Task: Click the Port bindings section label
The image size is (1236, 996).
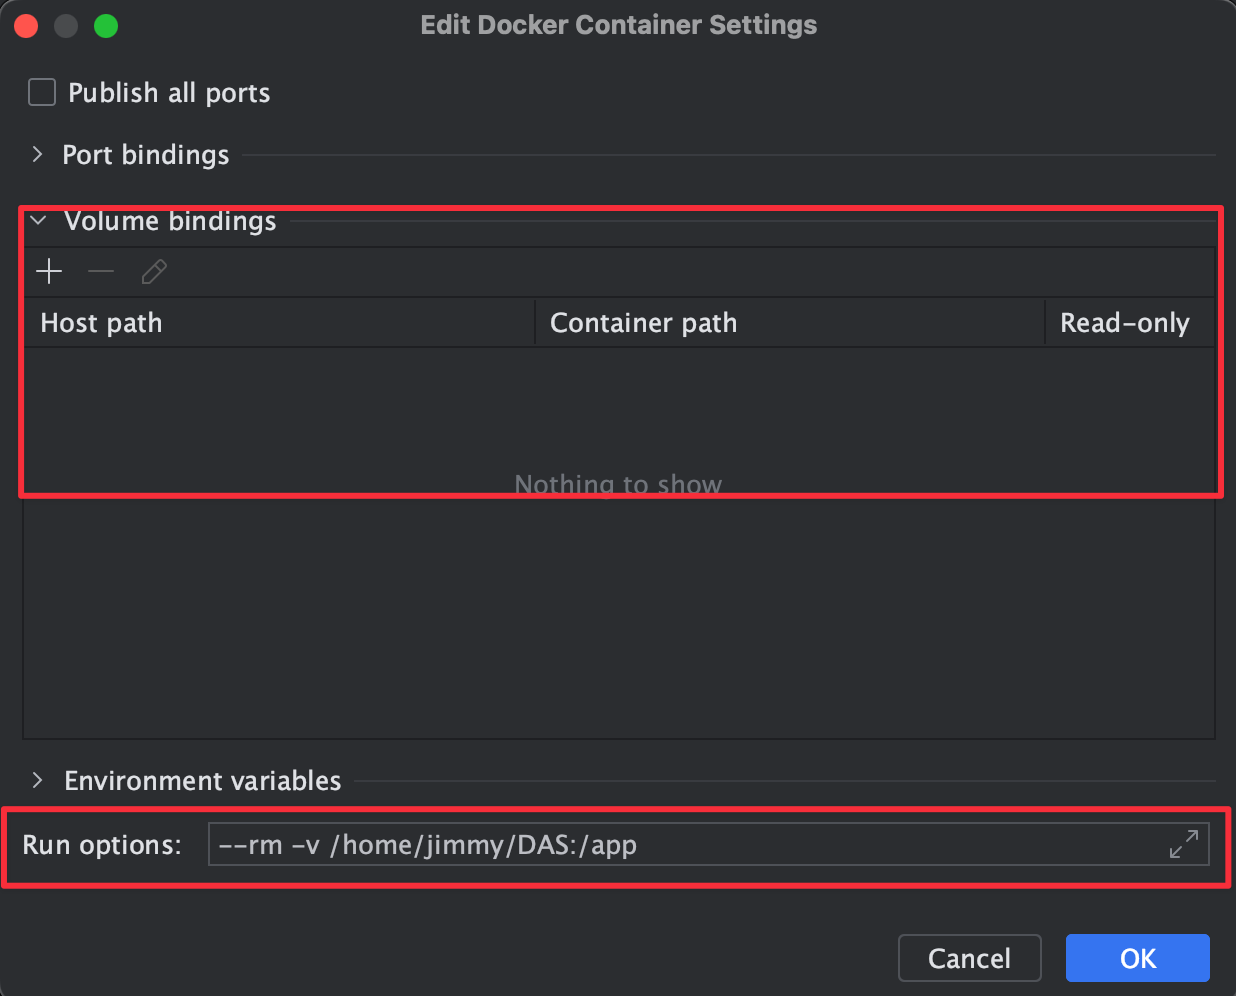Action: pyautogui.click(x=146, y=155)
